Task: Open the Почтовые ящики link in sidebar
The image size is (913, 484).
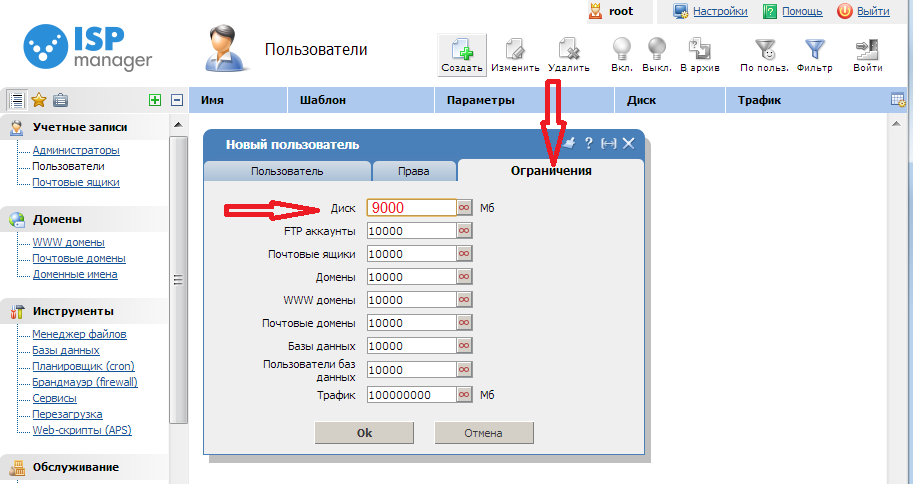Action: tap(76, 183)
